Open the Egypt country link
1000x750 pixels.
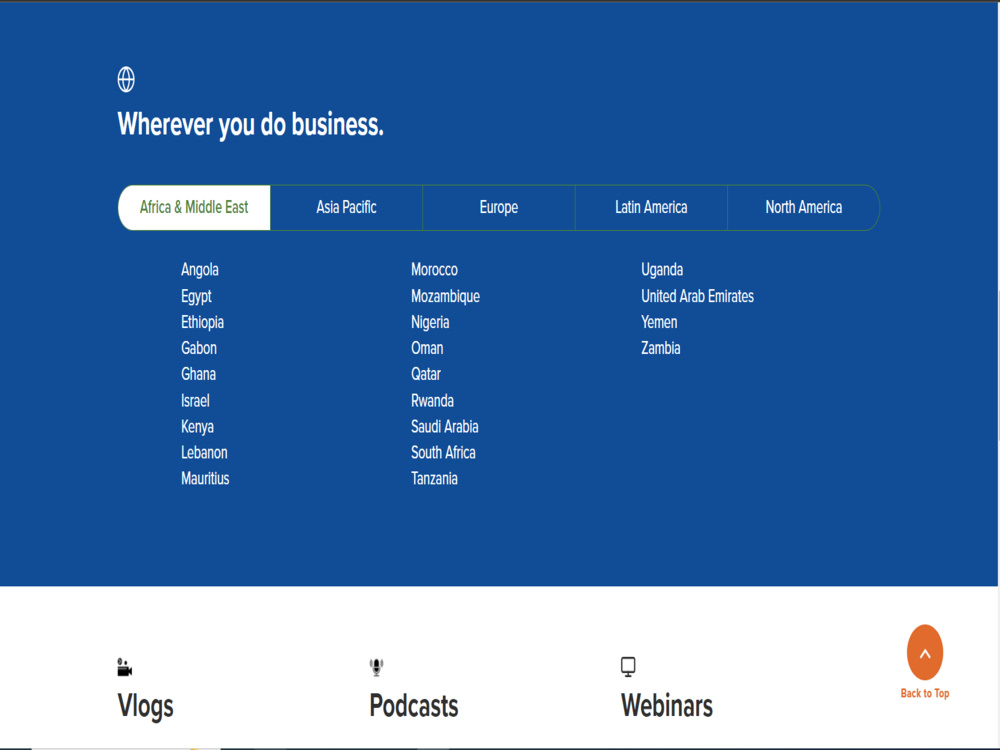pos(196,297)
